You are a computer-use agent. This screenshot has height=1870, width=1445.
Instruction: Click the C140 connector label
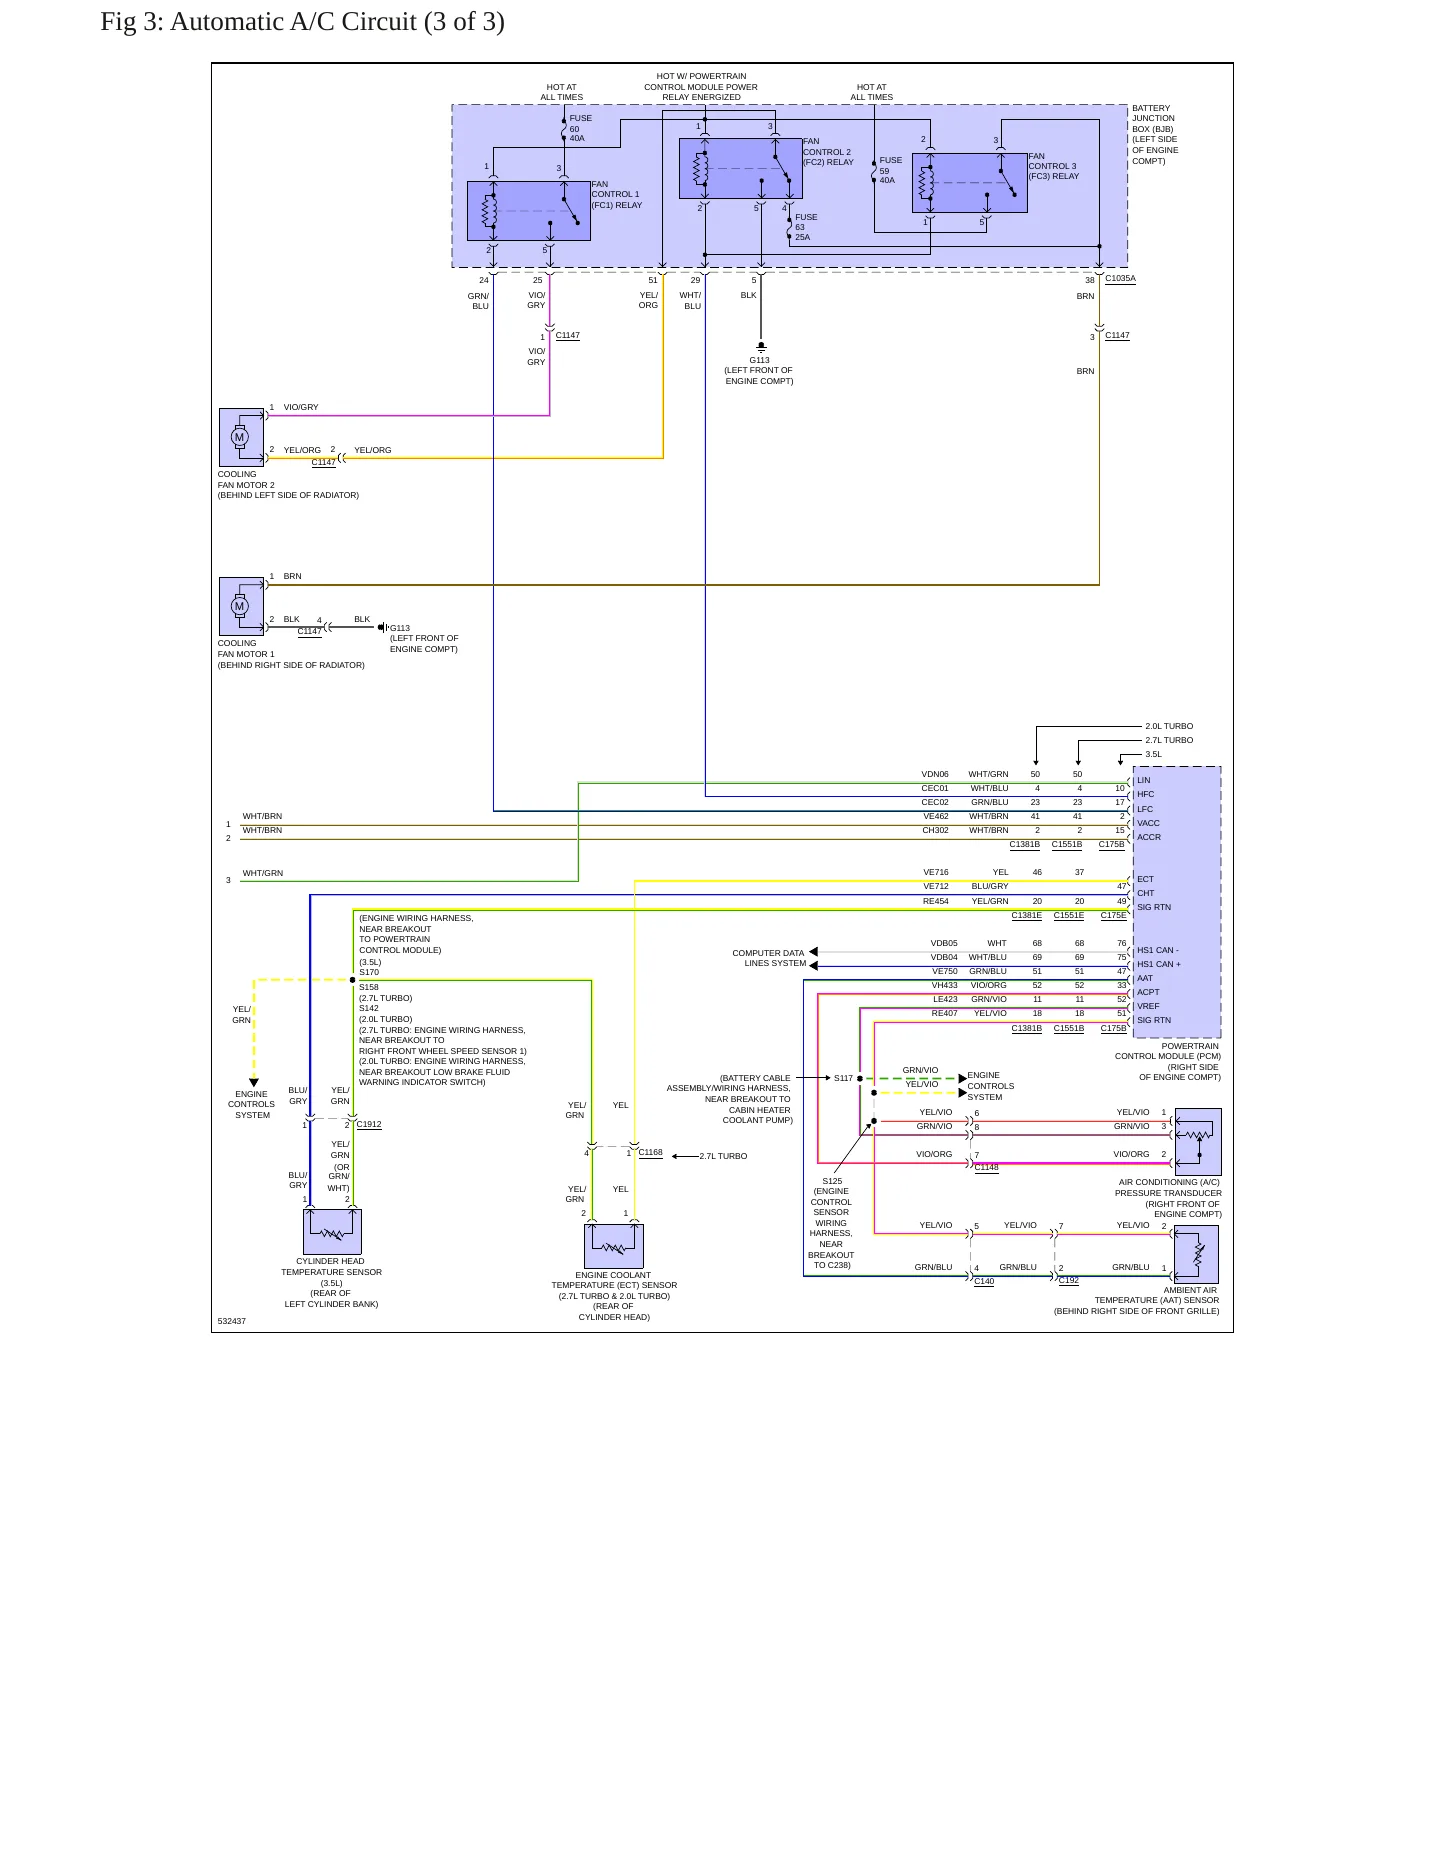pos(985,1281)
